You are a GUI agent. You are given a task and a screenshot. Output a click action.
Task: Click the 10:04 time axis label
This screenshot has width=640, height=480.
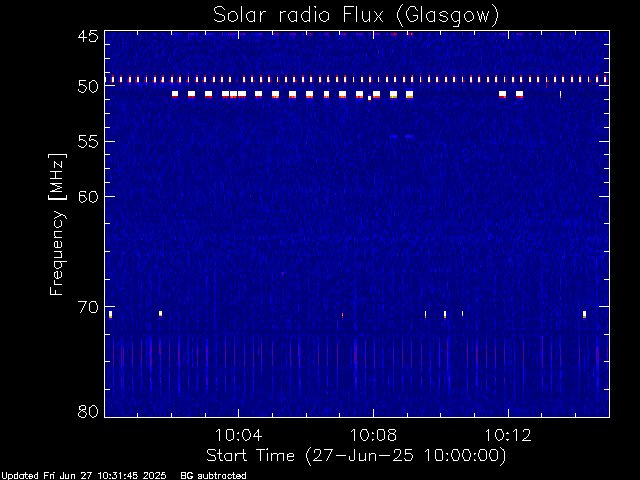238,435
